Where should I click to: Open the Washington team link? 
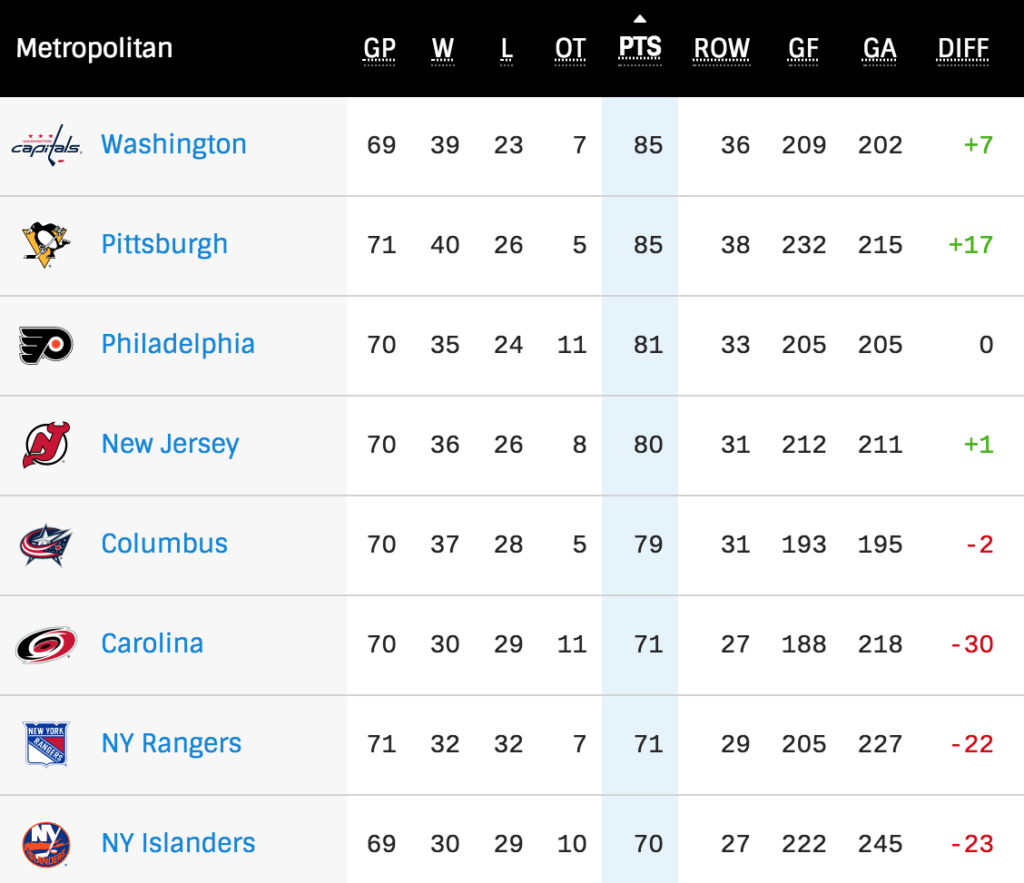pyautogui.click(x=173, y=144)
